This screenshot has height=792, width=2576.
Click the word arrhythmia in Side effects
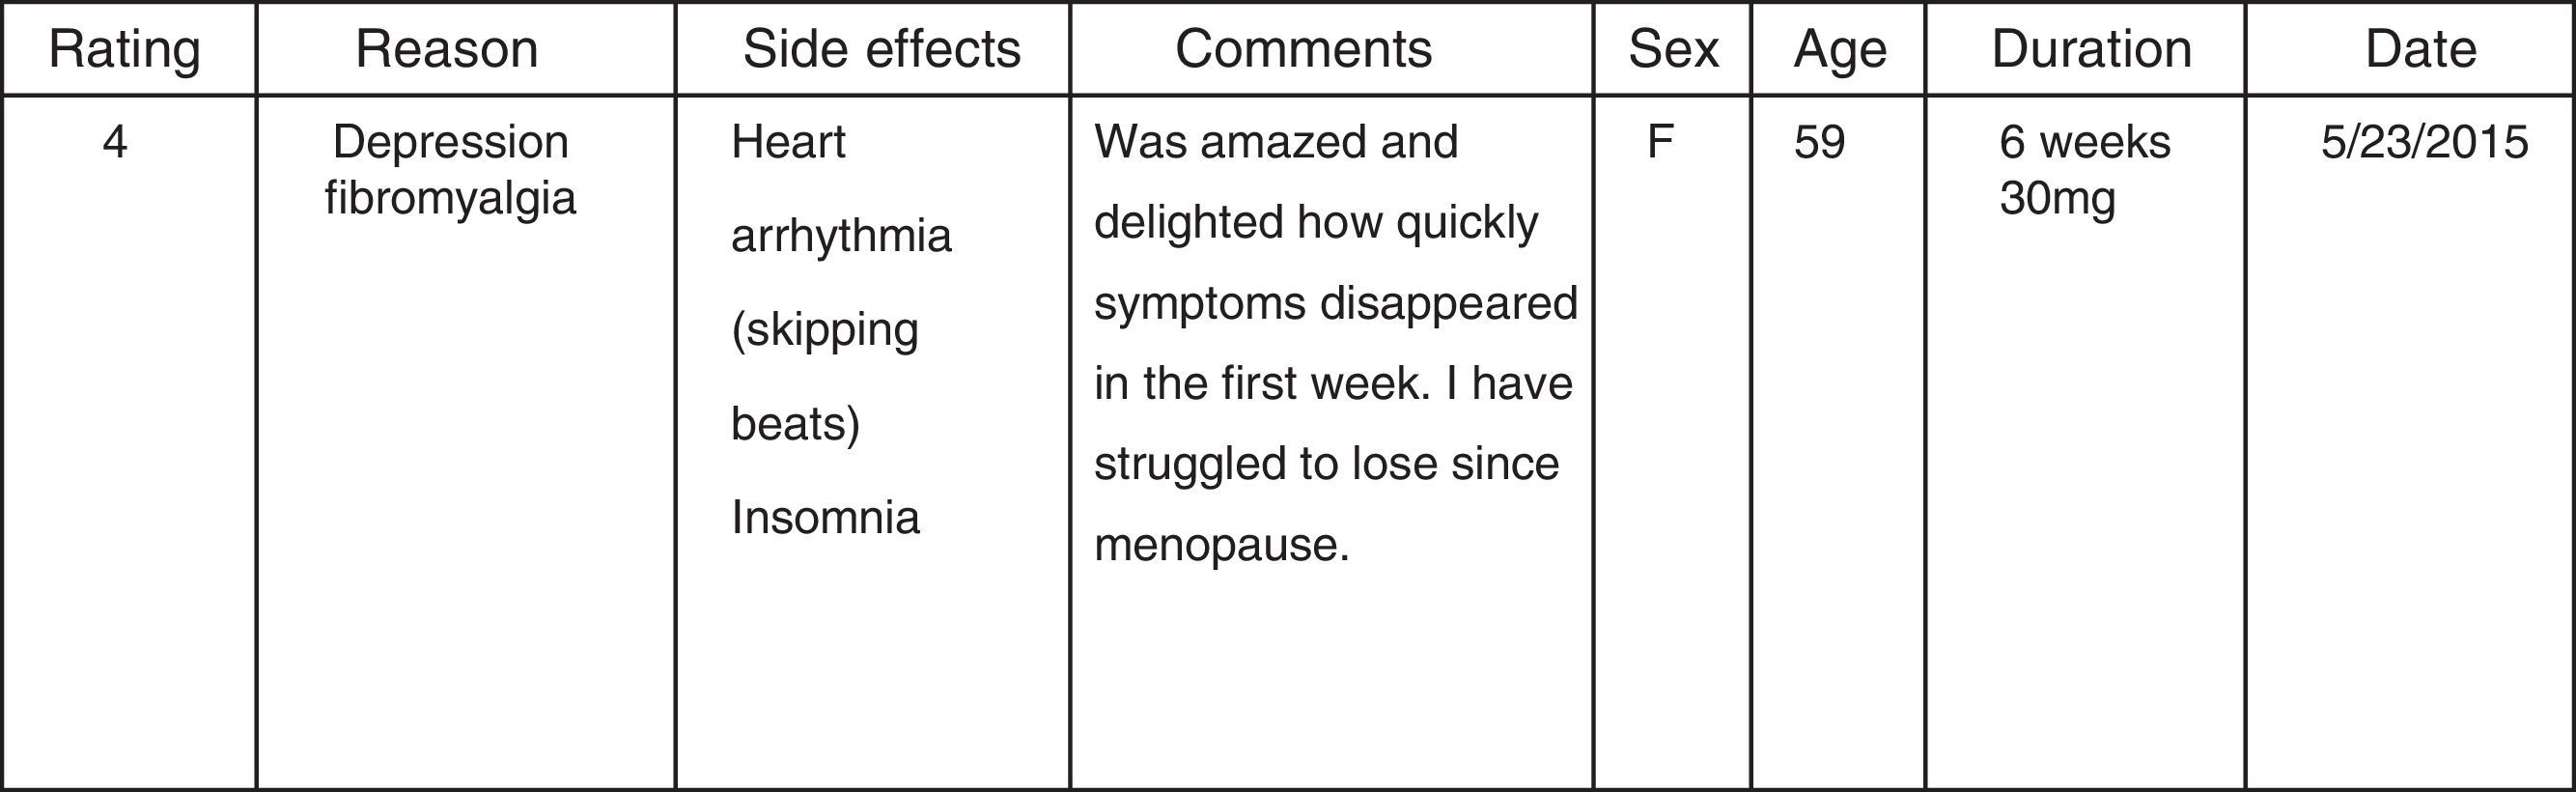click(x=841, y=237)
